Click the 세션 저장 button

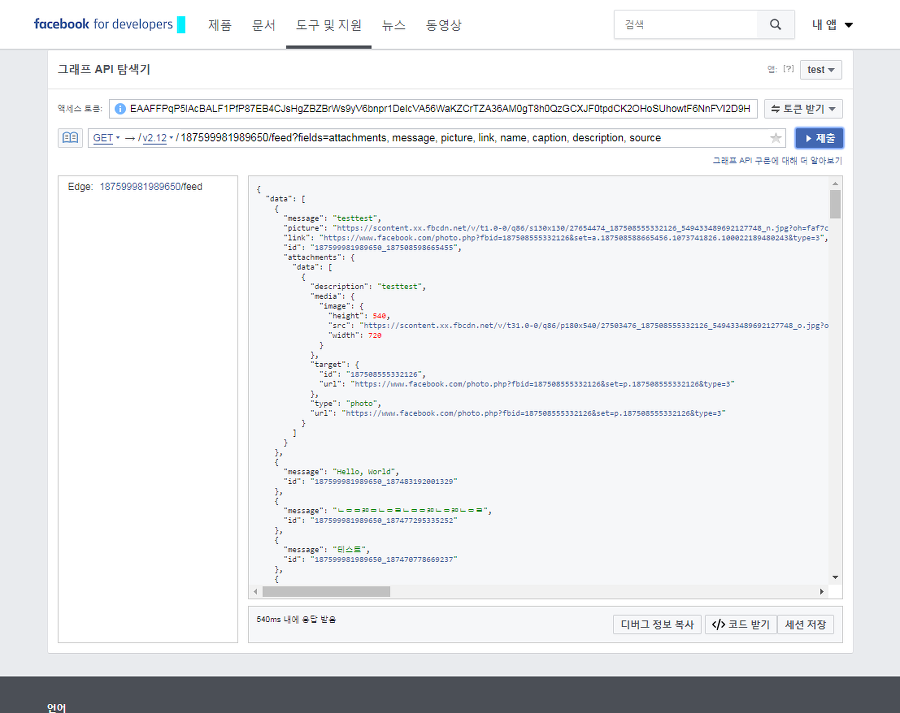click(x=805, y=625)
